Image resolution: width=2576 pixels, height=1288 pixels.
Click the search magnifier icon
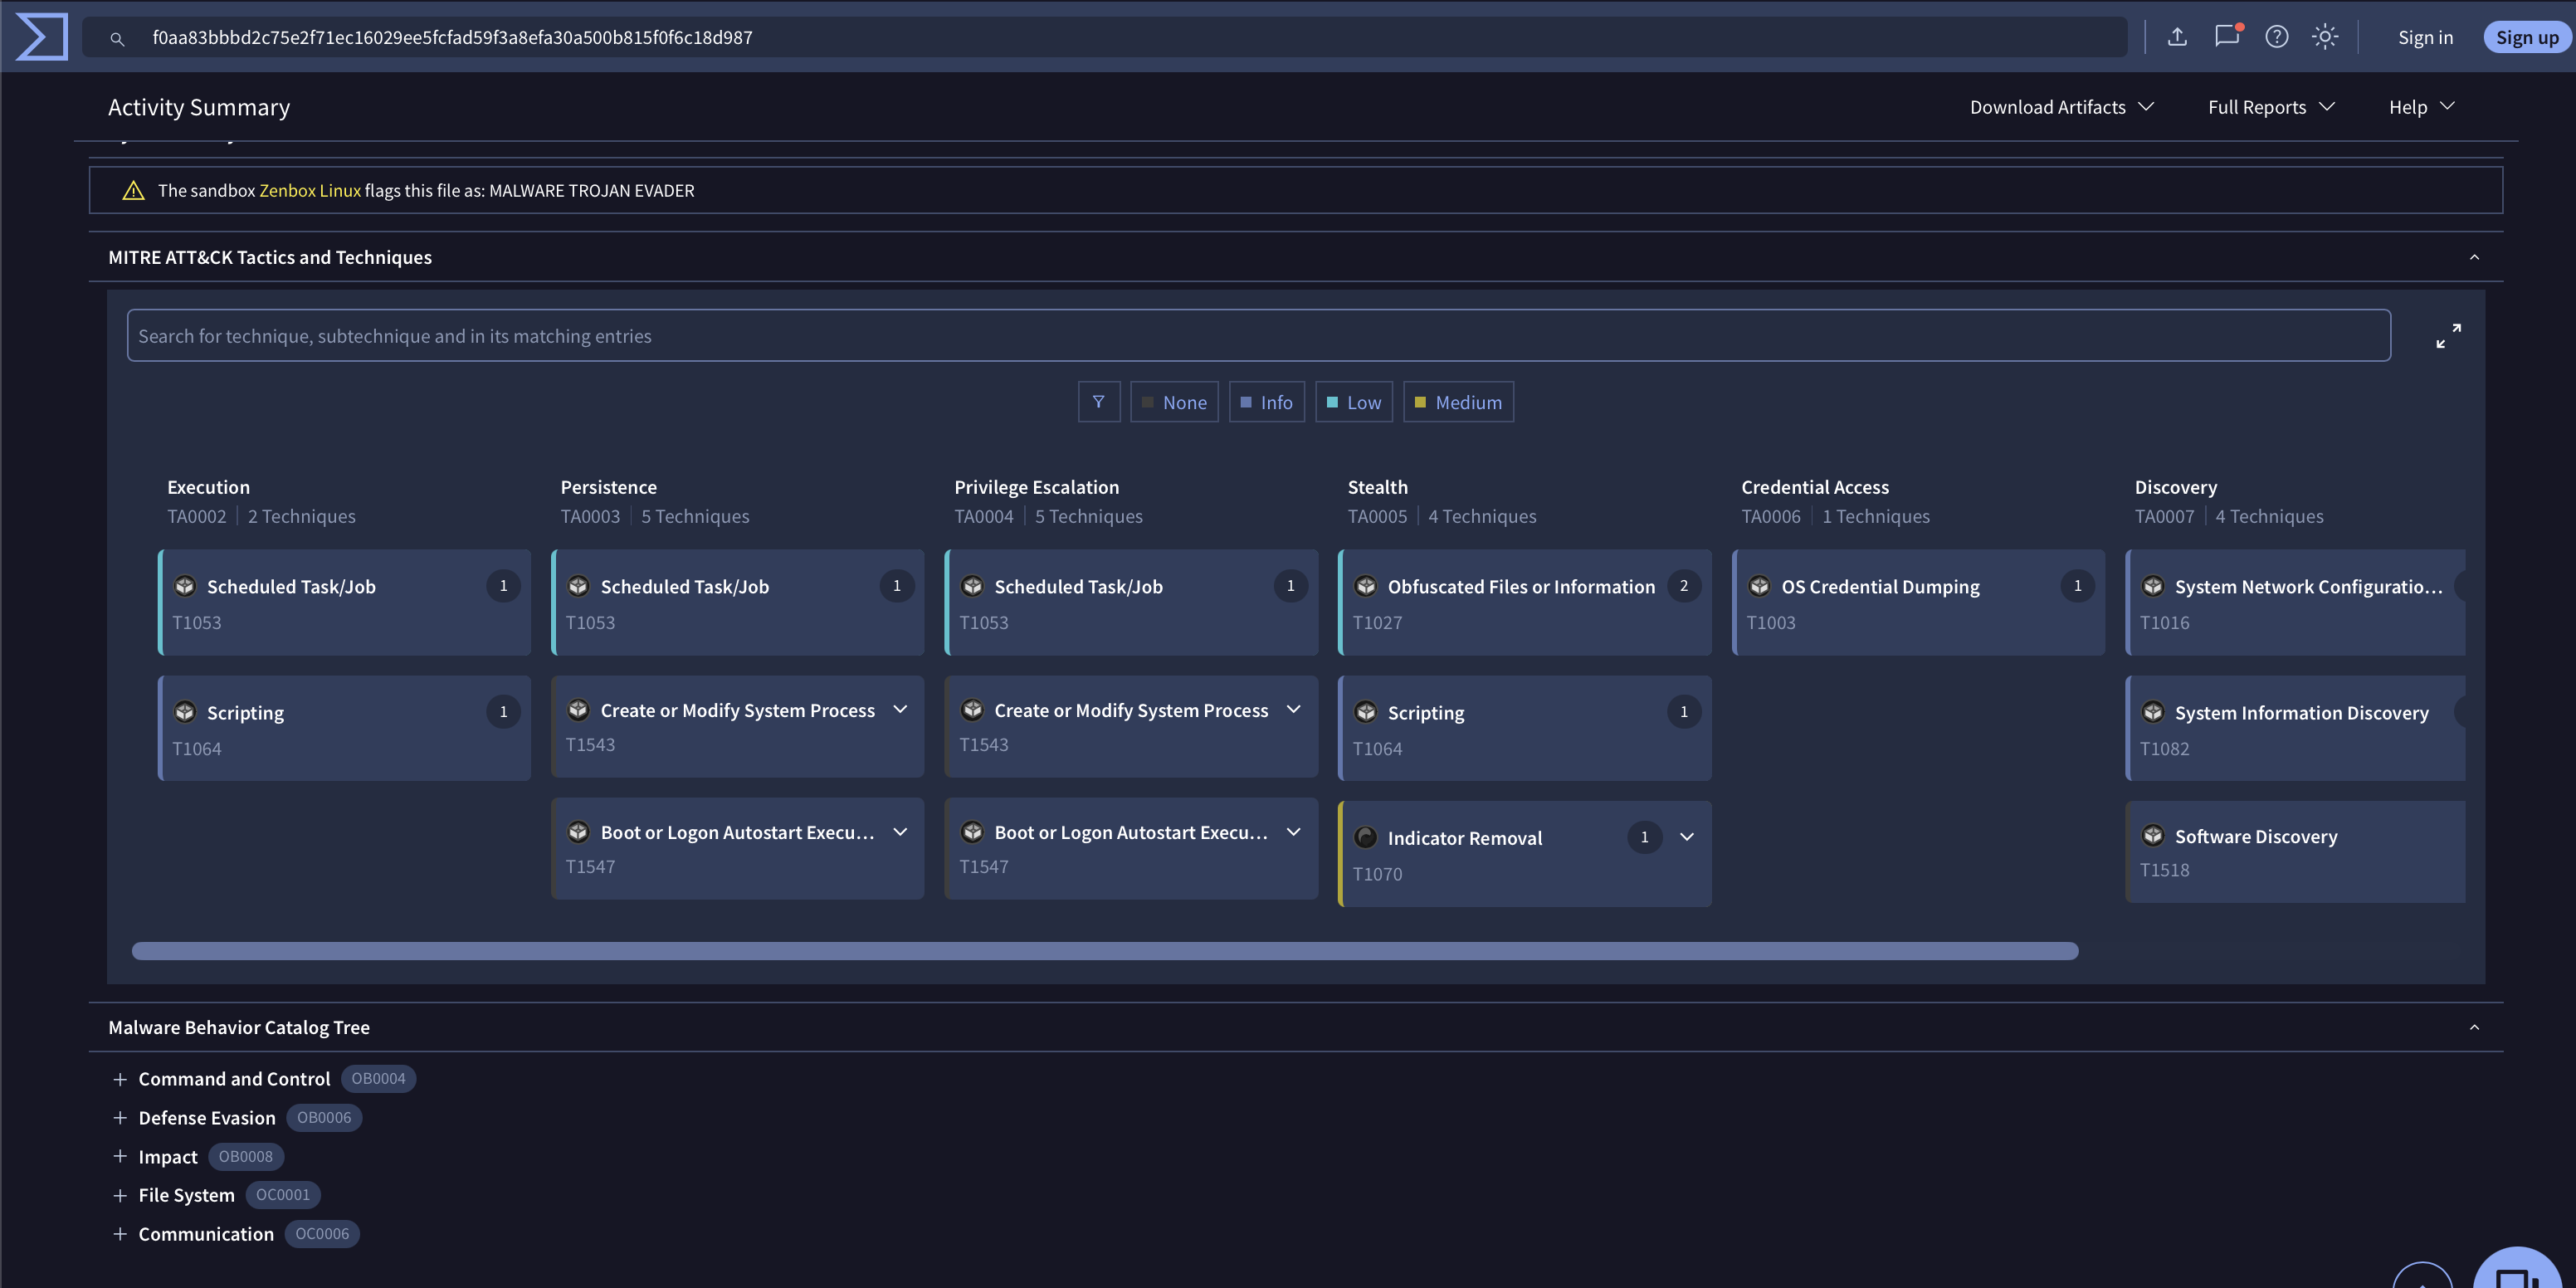117,39
